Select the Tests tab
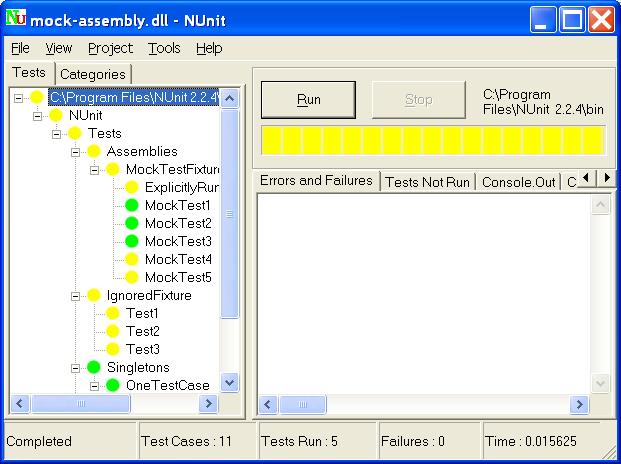Image resolution: width=621 pixels, height=464 pixels. coord(29,72)
